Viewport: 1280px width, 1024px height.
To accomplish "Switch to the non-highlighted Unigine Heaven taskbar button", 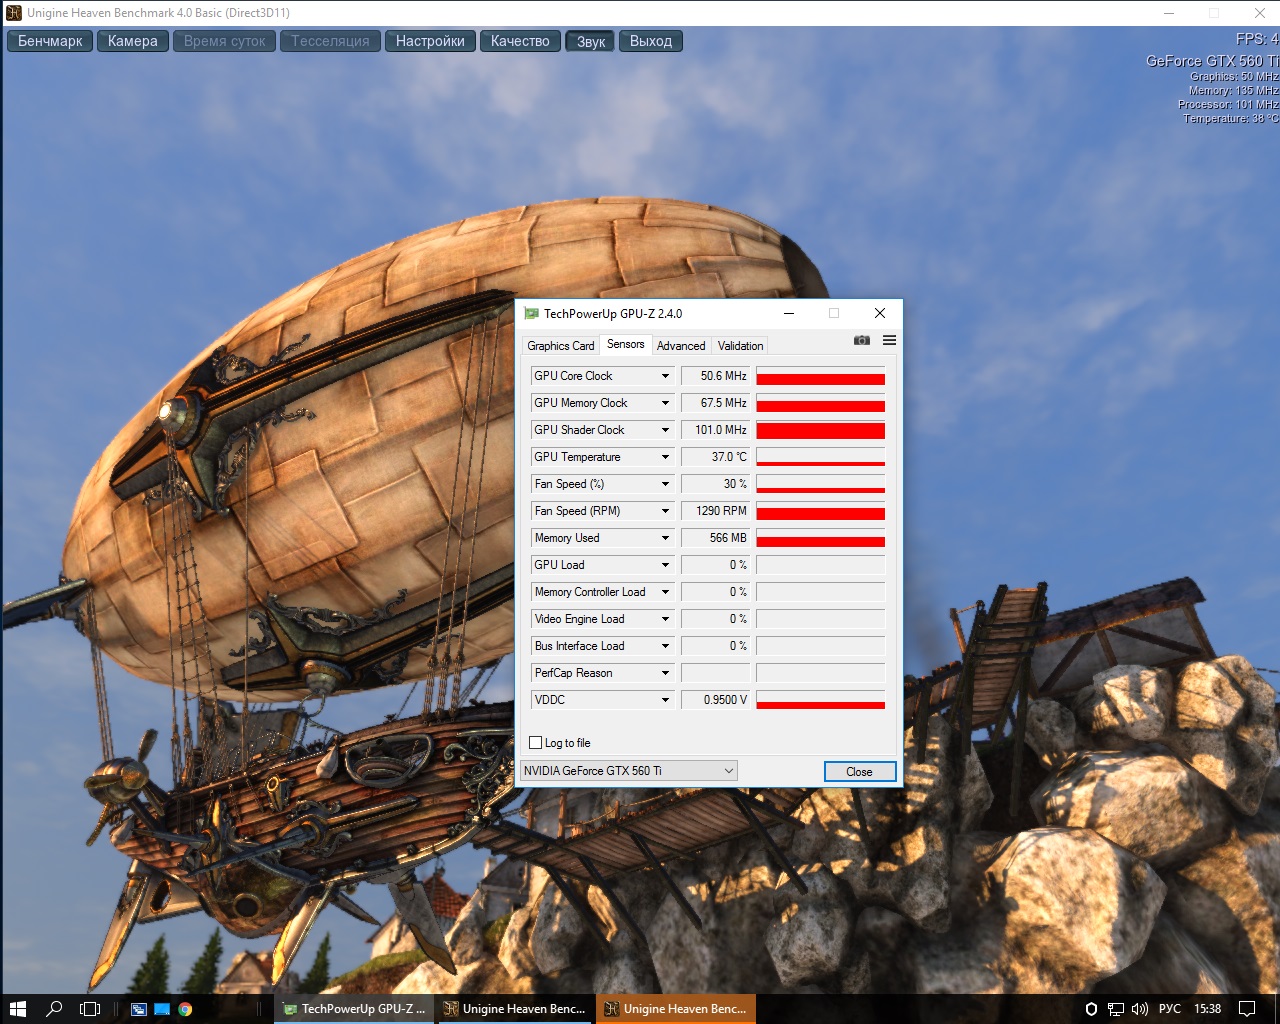I will tap(515, 1009).
